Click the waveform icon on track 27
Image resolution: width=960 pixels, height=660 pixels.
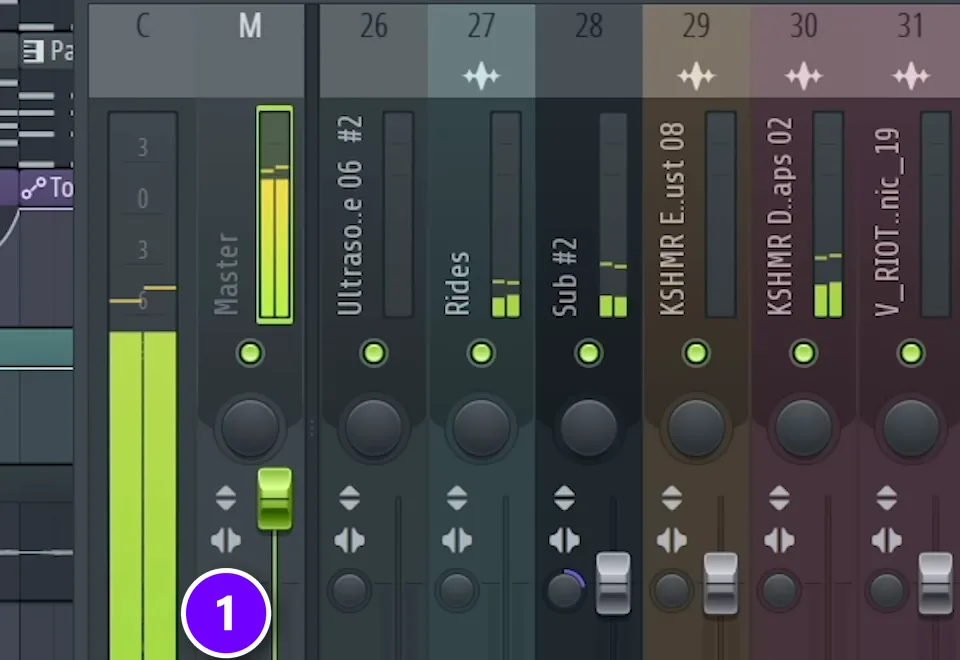481,76
